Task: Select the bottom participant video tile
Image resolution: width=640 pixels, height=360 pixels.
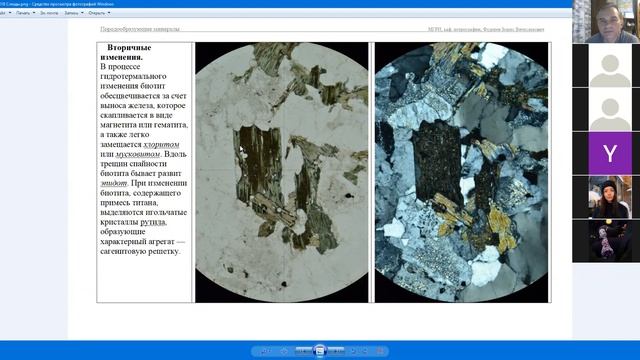Action: [606, 241]
